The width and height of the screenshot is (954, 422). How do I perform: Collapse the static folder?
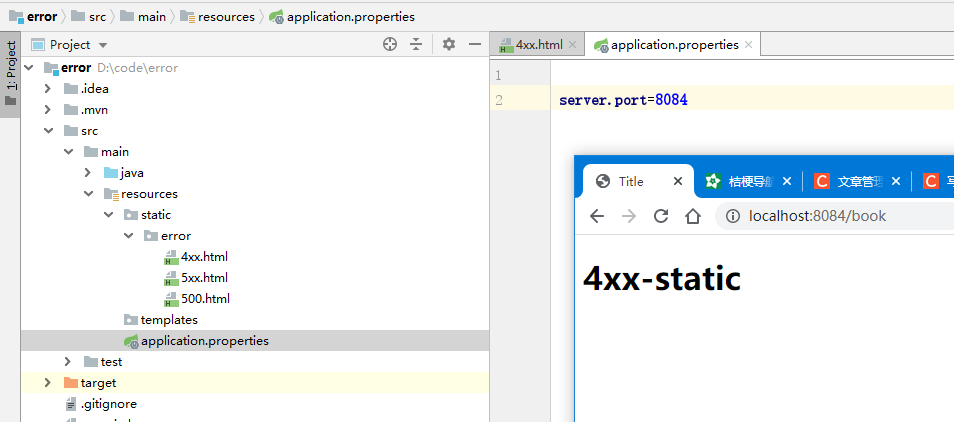(109, 215)
